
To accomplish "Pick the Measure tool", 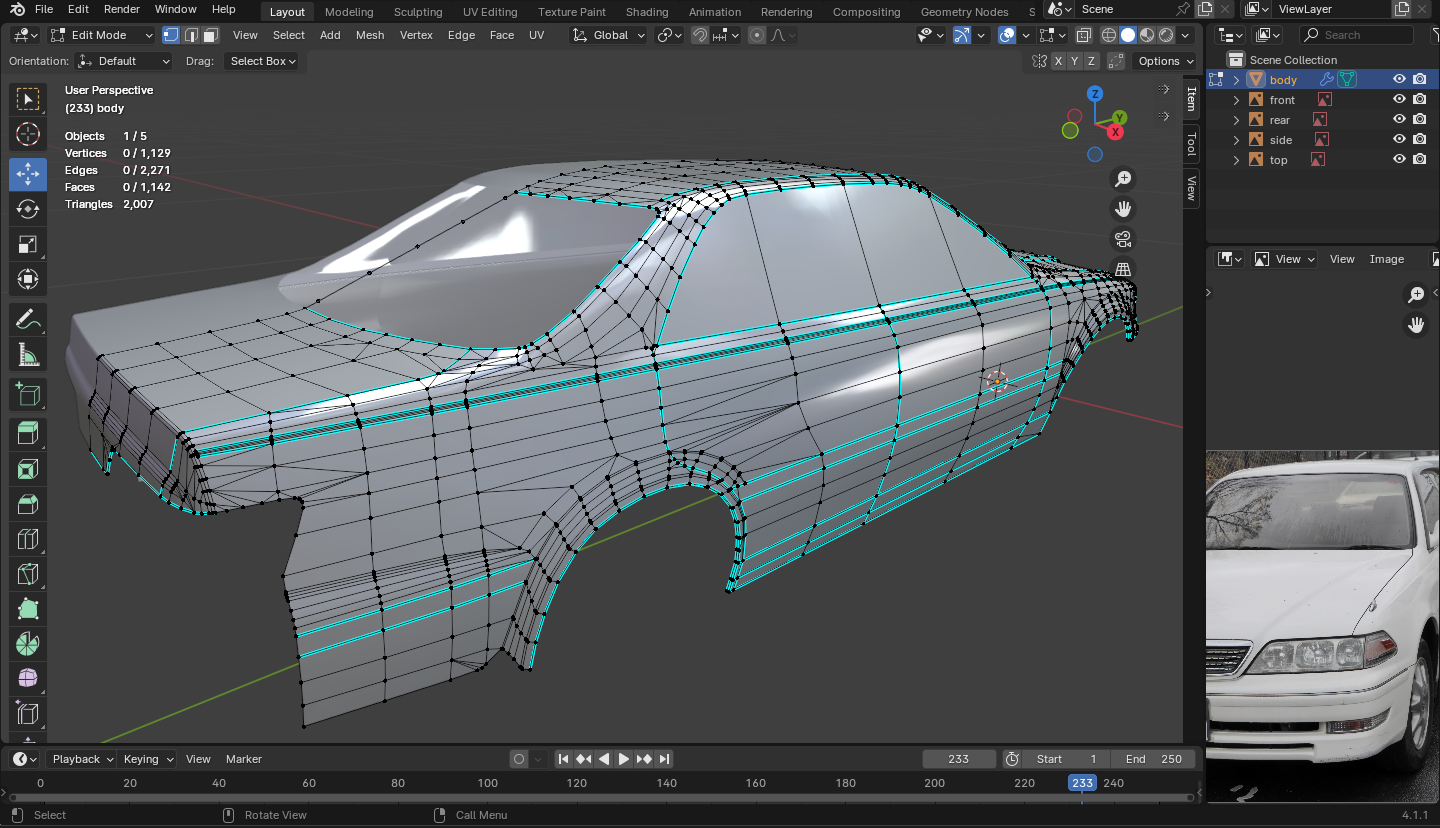I will point(28,355).
